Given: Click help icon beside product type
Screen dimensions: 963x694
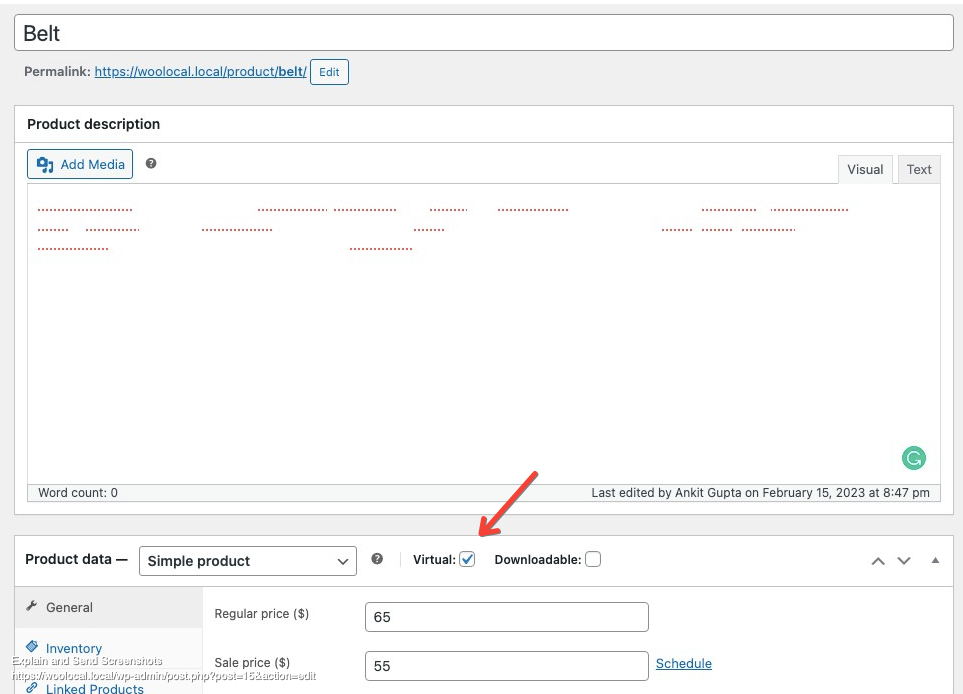Looking at the screenshot, I should pyautogui.click(x=377, y=559).
